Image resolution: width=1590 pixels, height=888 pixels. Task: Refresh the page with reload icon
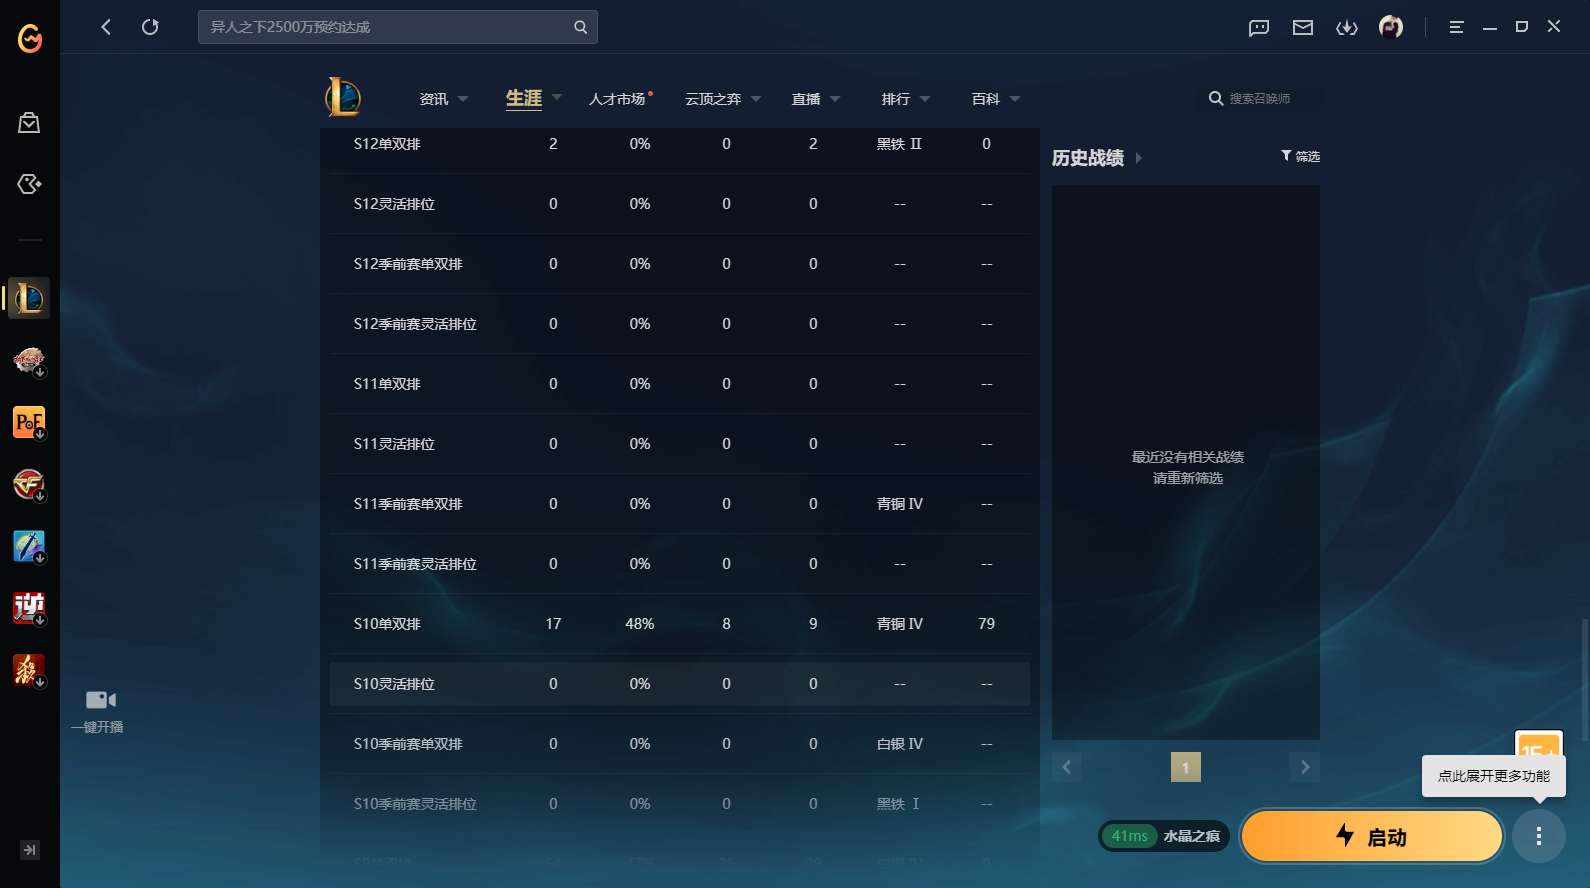(150, 27)
